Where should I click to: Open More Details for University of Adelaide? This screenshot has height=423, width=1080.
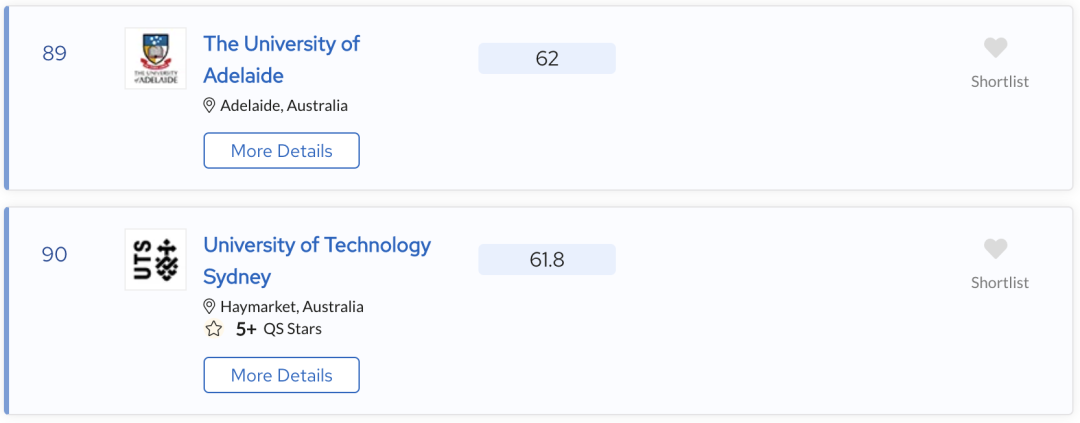[281, 151]
